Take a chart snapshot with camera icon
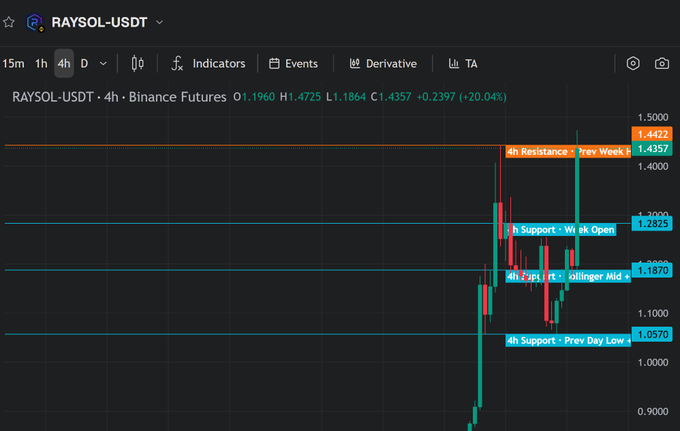Image resolution: width=680 pixels, height=431 pixels. [x=662, y=63]
